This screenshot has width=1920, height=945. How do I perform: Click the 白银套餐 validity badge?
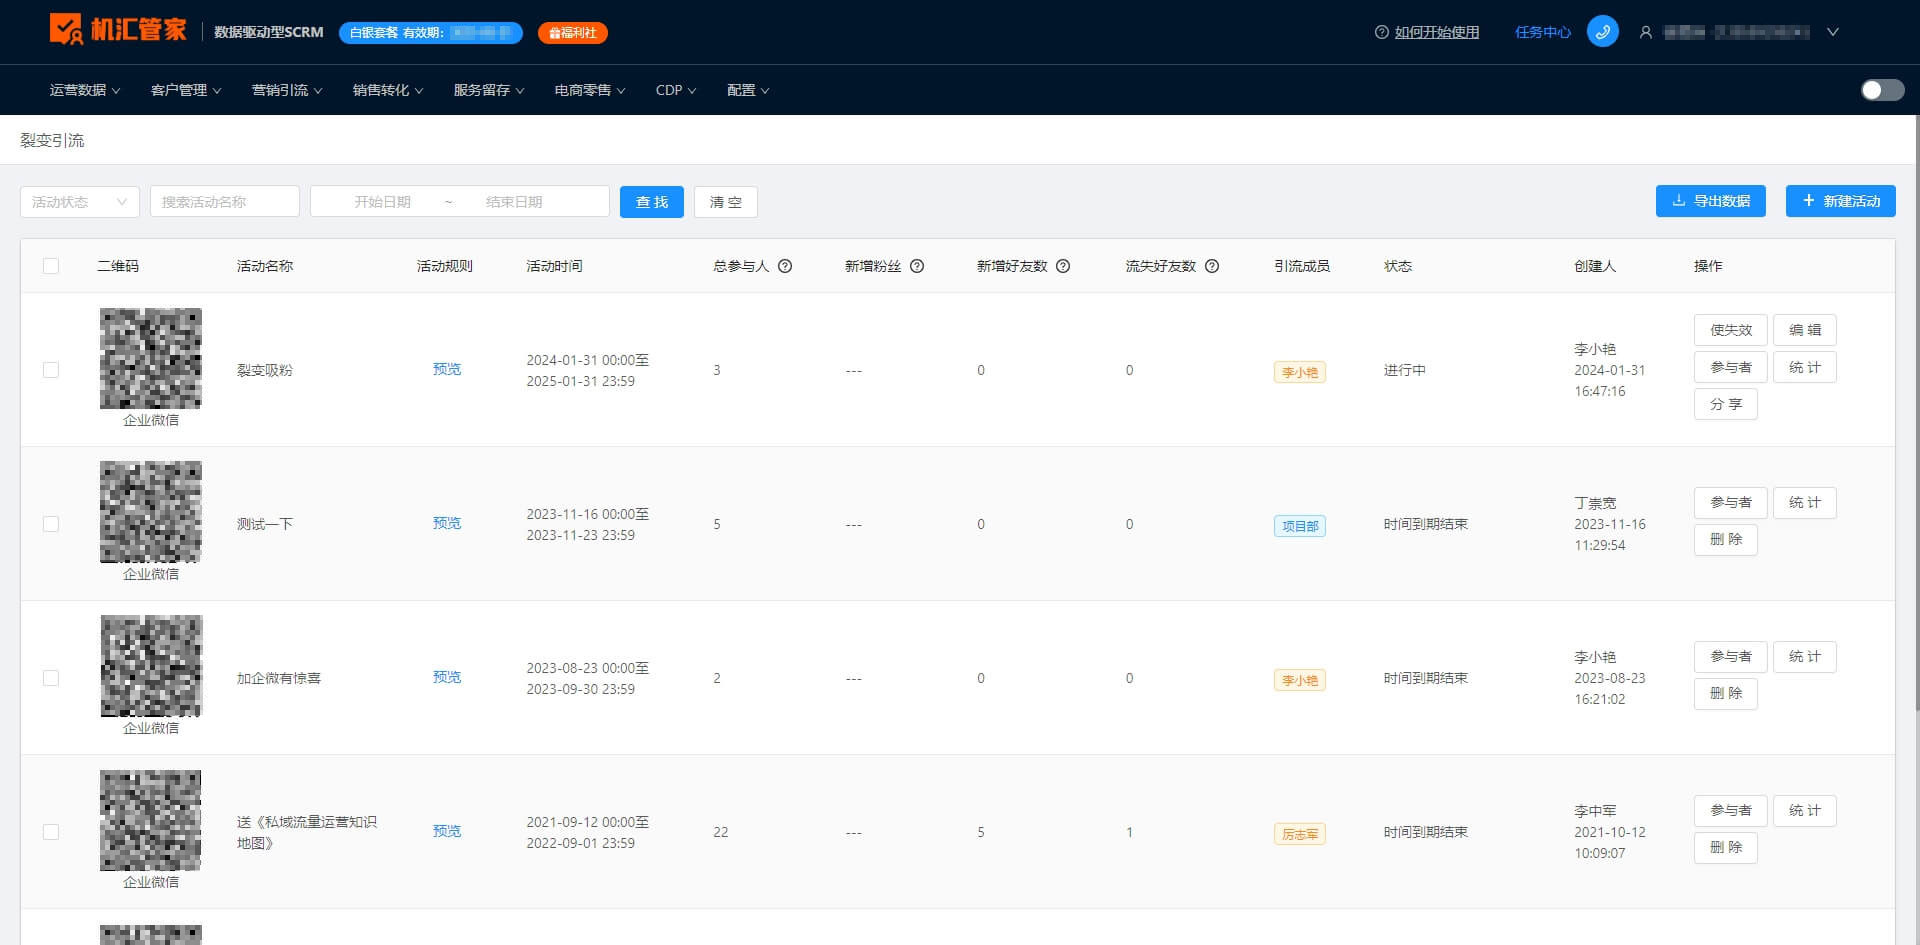pos(431,33)
